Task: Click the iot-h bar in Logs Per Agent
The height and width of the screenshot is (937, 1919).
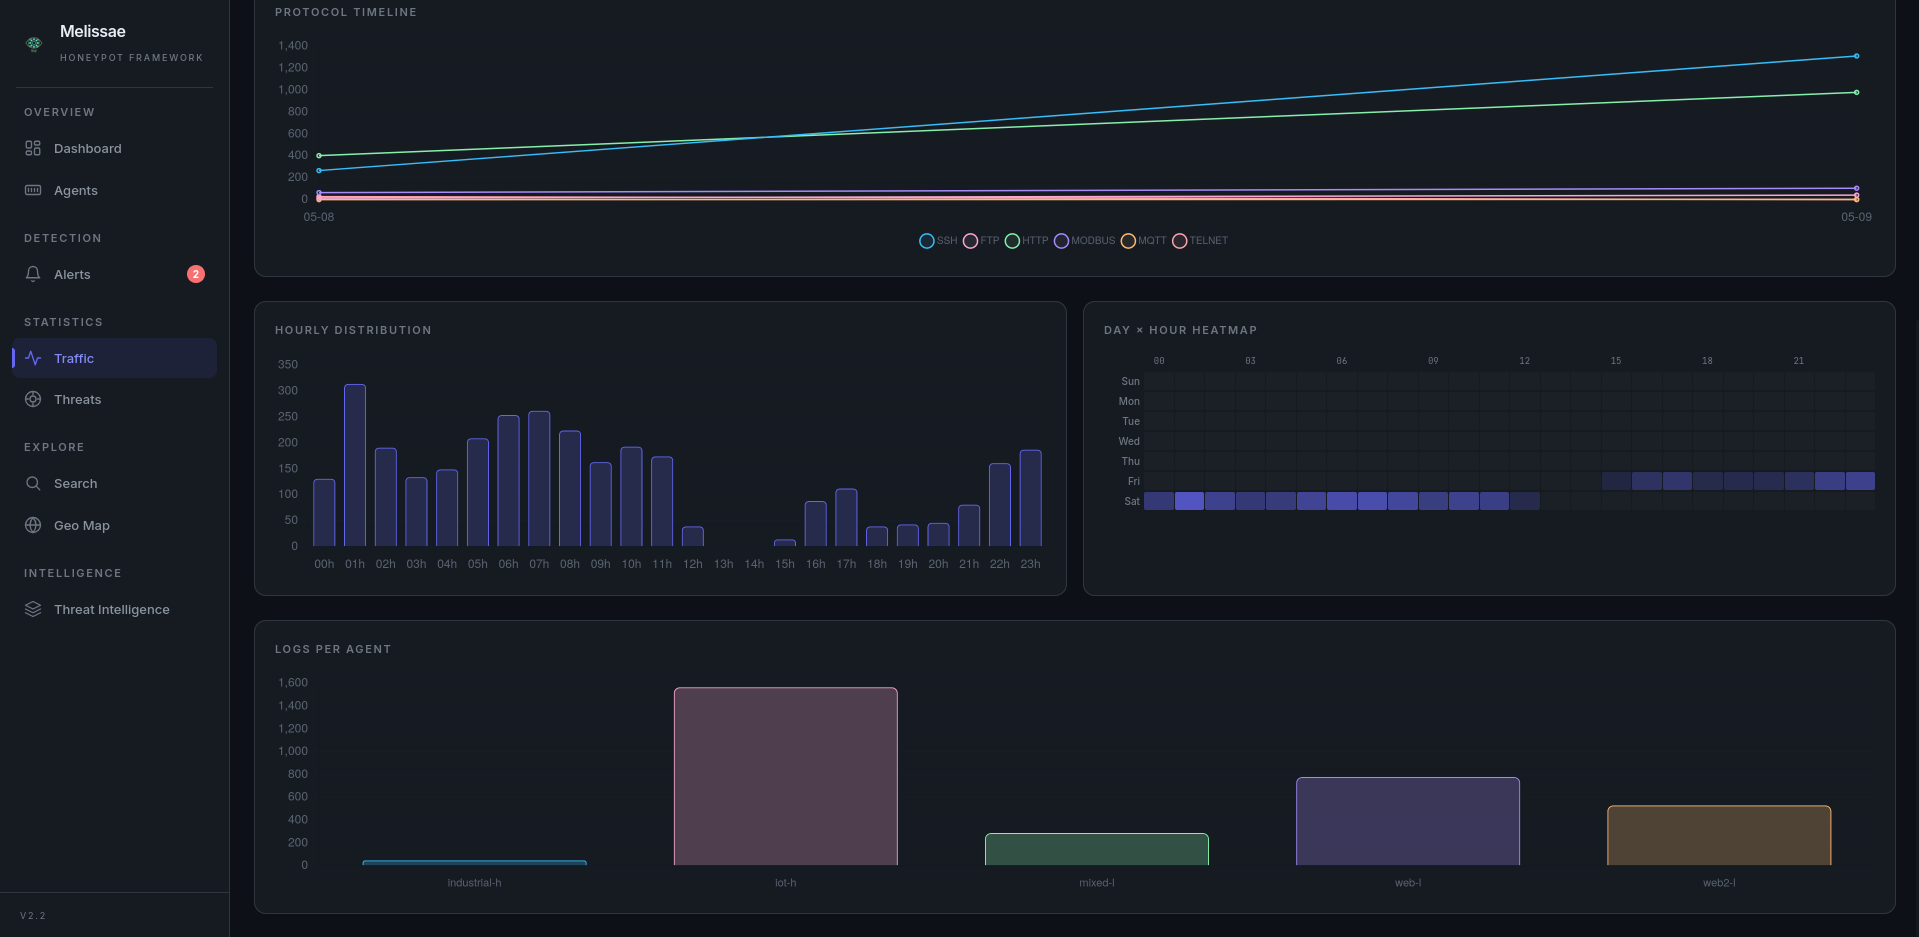Action: 786,776
